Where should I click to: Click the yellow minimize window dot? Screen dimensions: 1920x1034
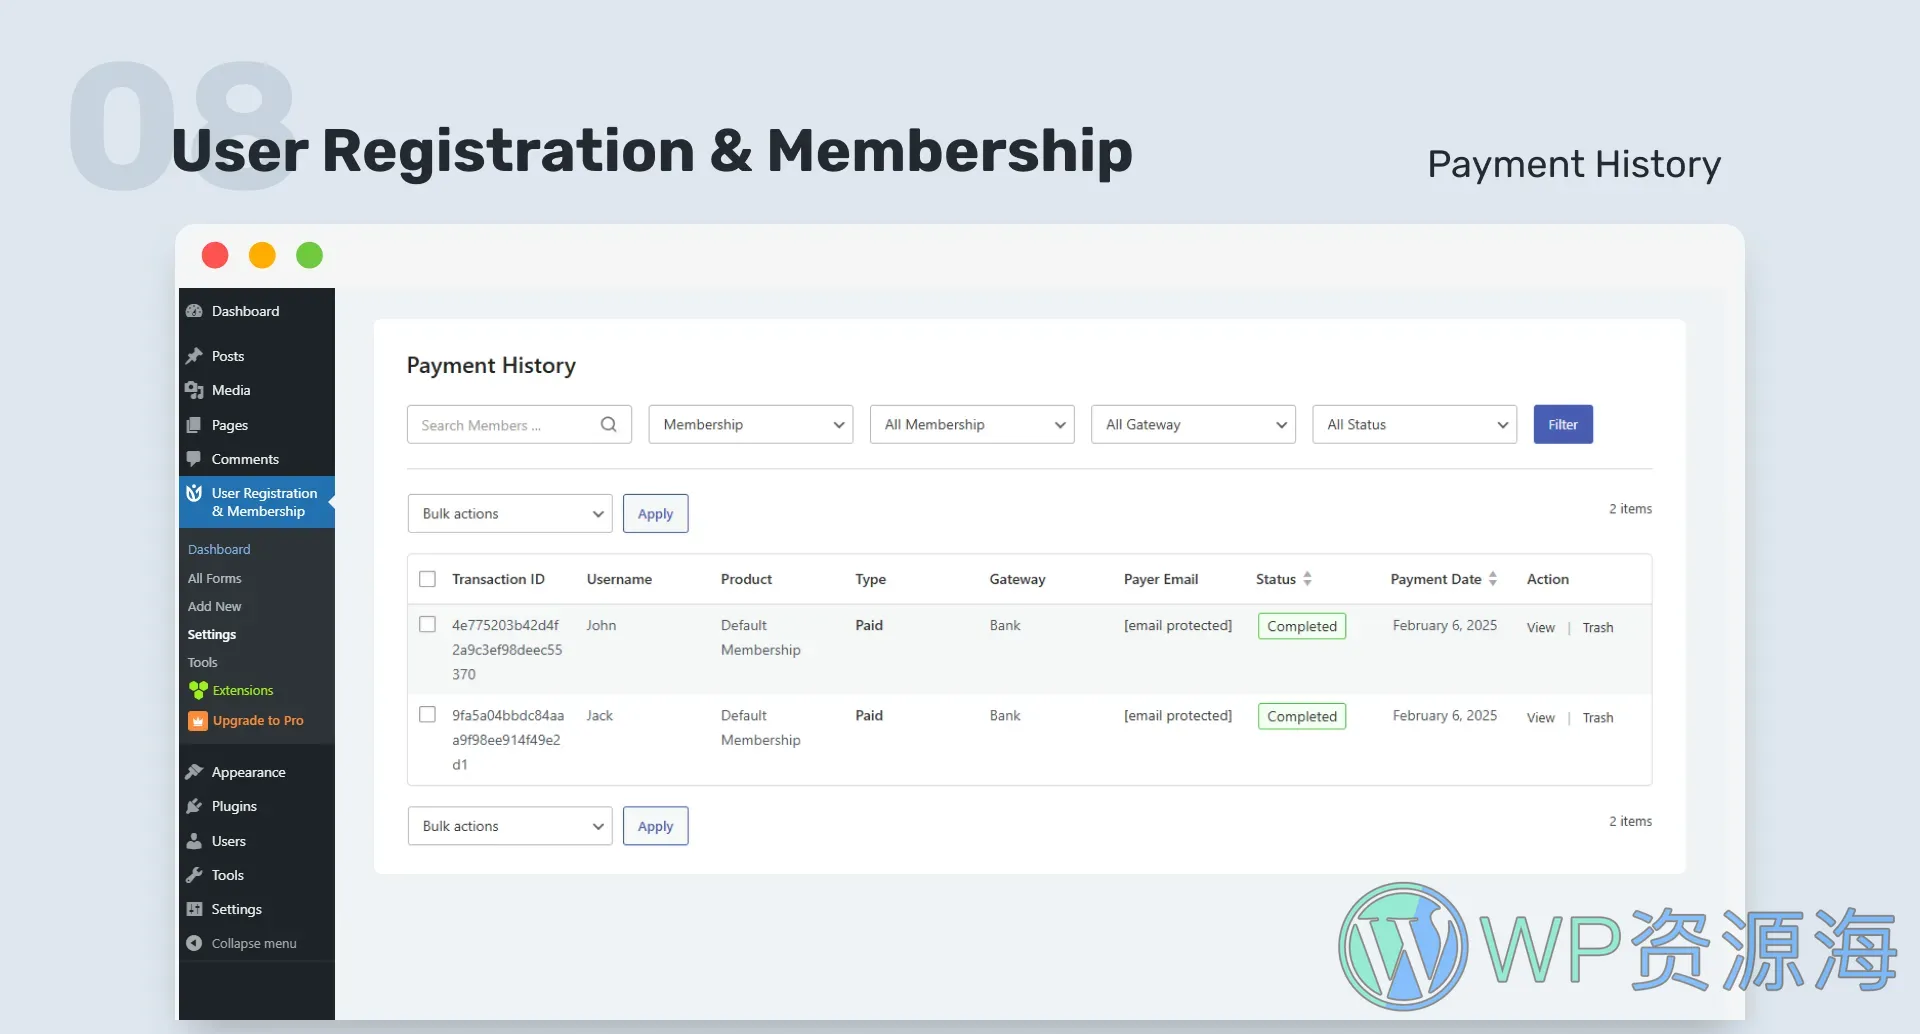pyautogui.click(x=262, y=255)
